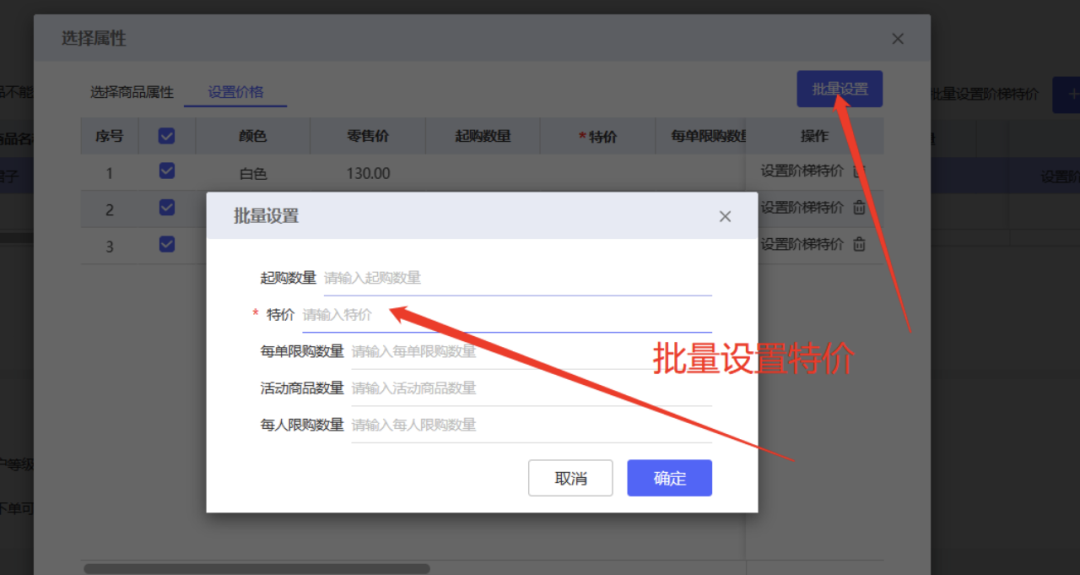Toggle the header select-all checkbox
1080x575 pixels.
[167, 136]
